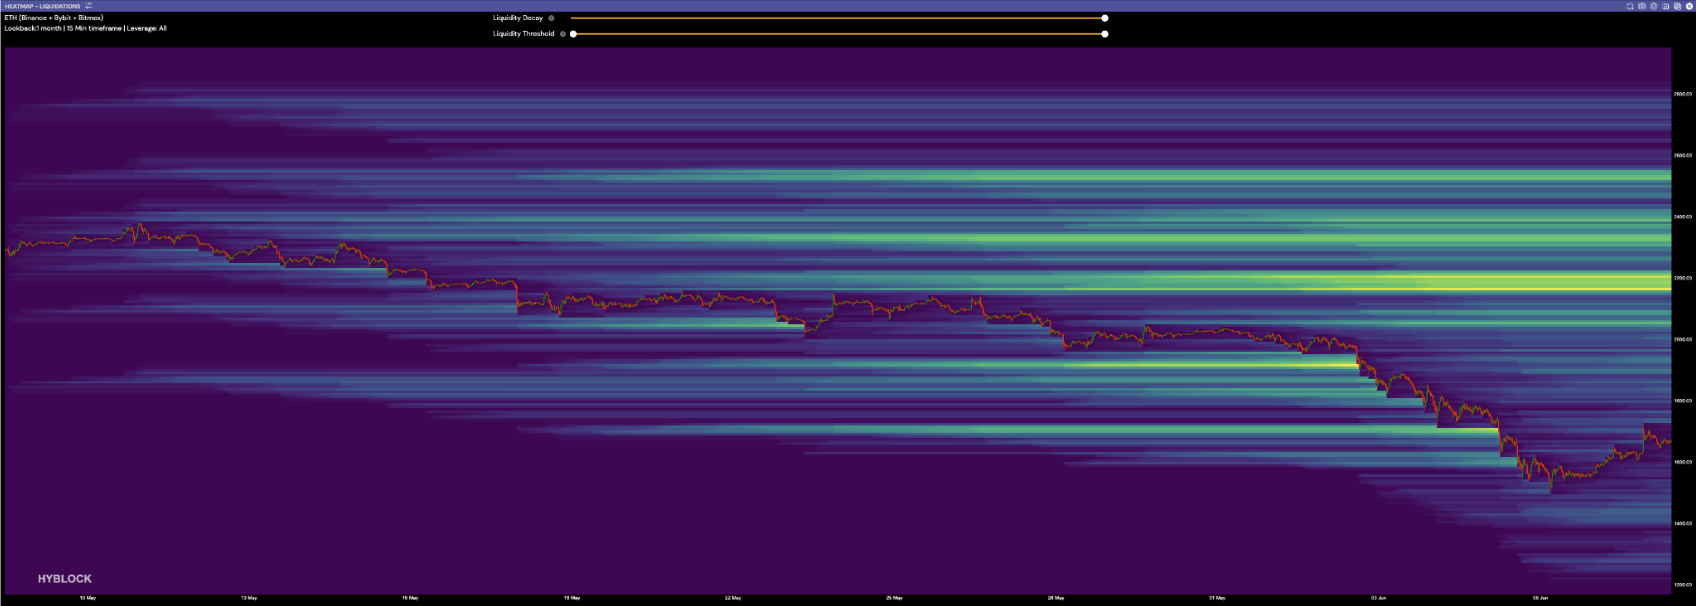Click the "Heatmap – Liquidations" panel title
This screenshot has height=606, width=1696.
[42, 6]
